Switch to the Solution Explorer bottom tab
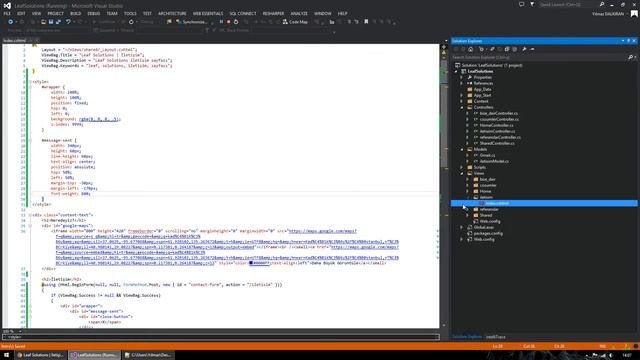Screen dimensions: 640x360 [467, 337]
